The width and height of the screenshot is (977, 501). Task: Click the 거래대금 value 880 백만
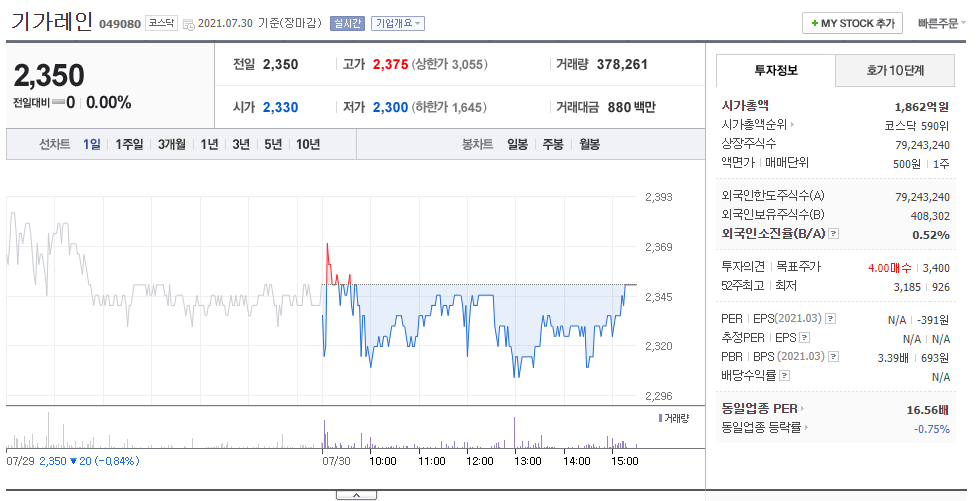pyautogui.click(x=632, y=107)
